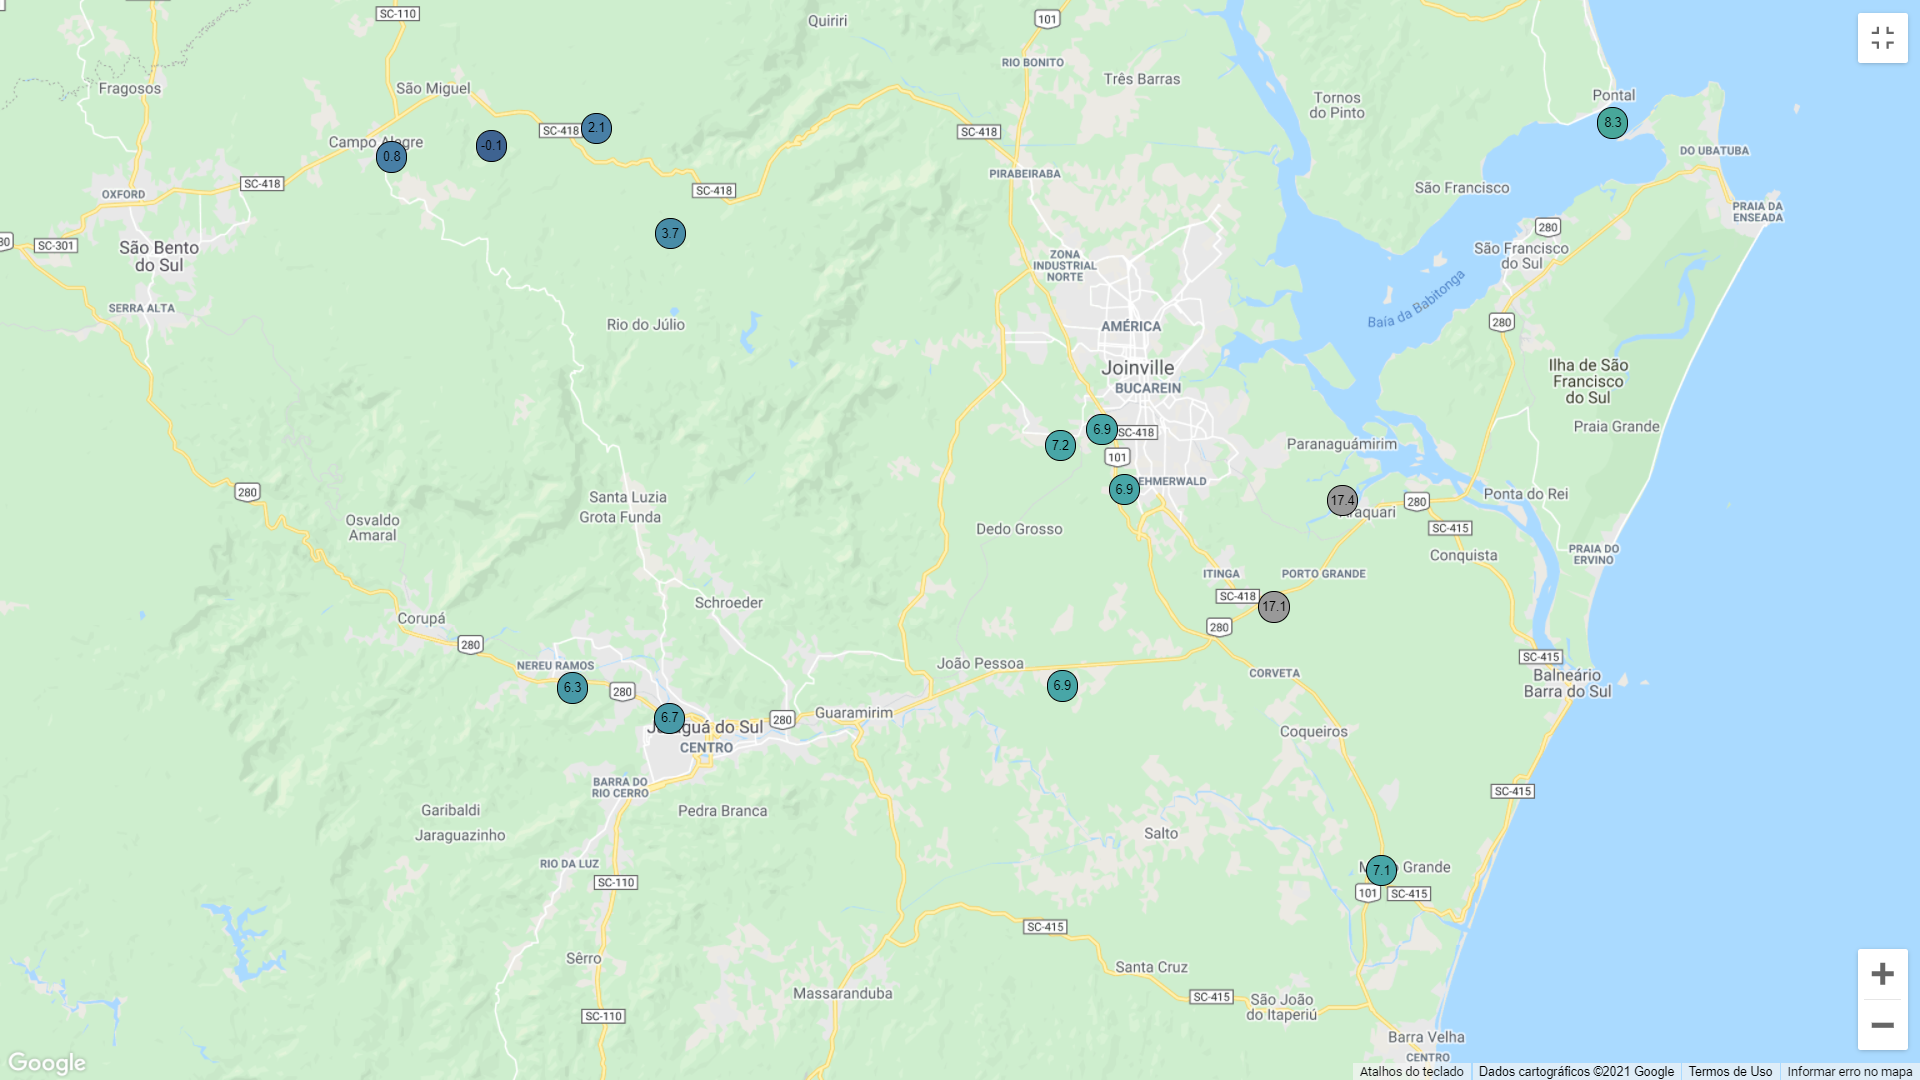This screenshot has height=1080, width=1920.
Task: Select the 2.1 marker on SC-418
Action: [596, 128]
